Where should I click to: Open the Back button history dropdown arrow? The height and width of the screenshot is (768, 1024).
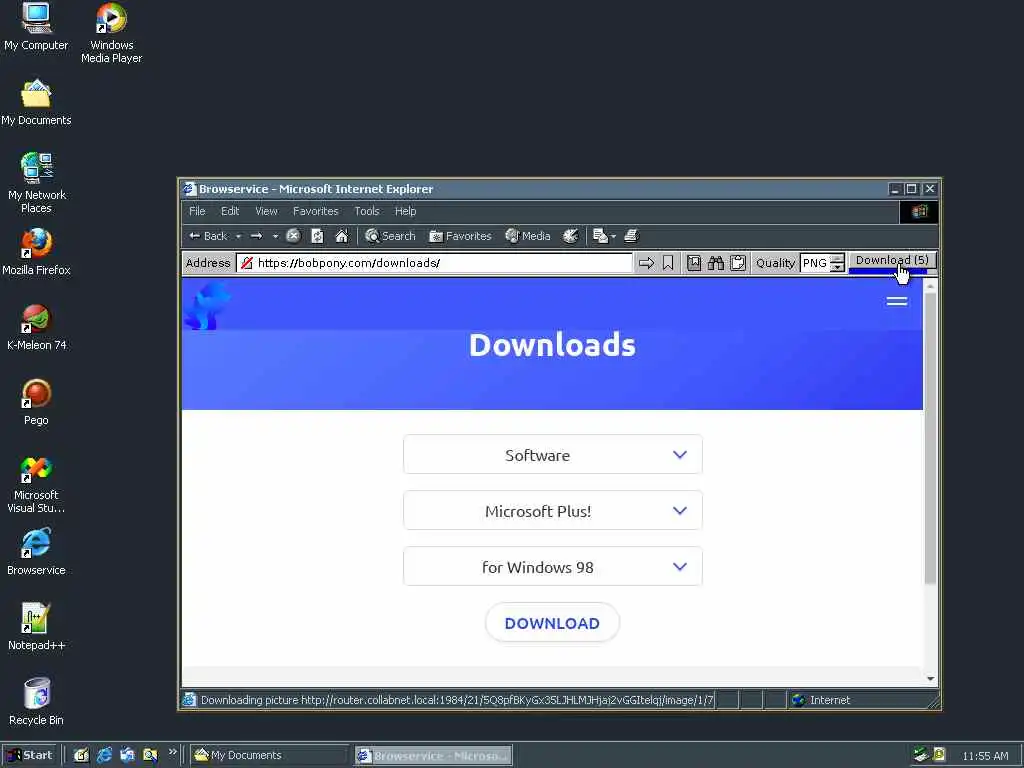coord(238,236)
